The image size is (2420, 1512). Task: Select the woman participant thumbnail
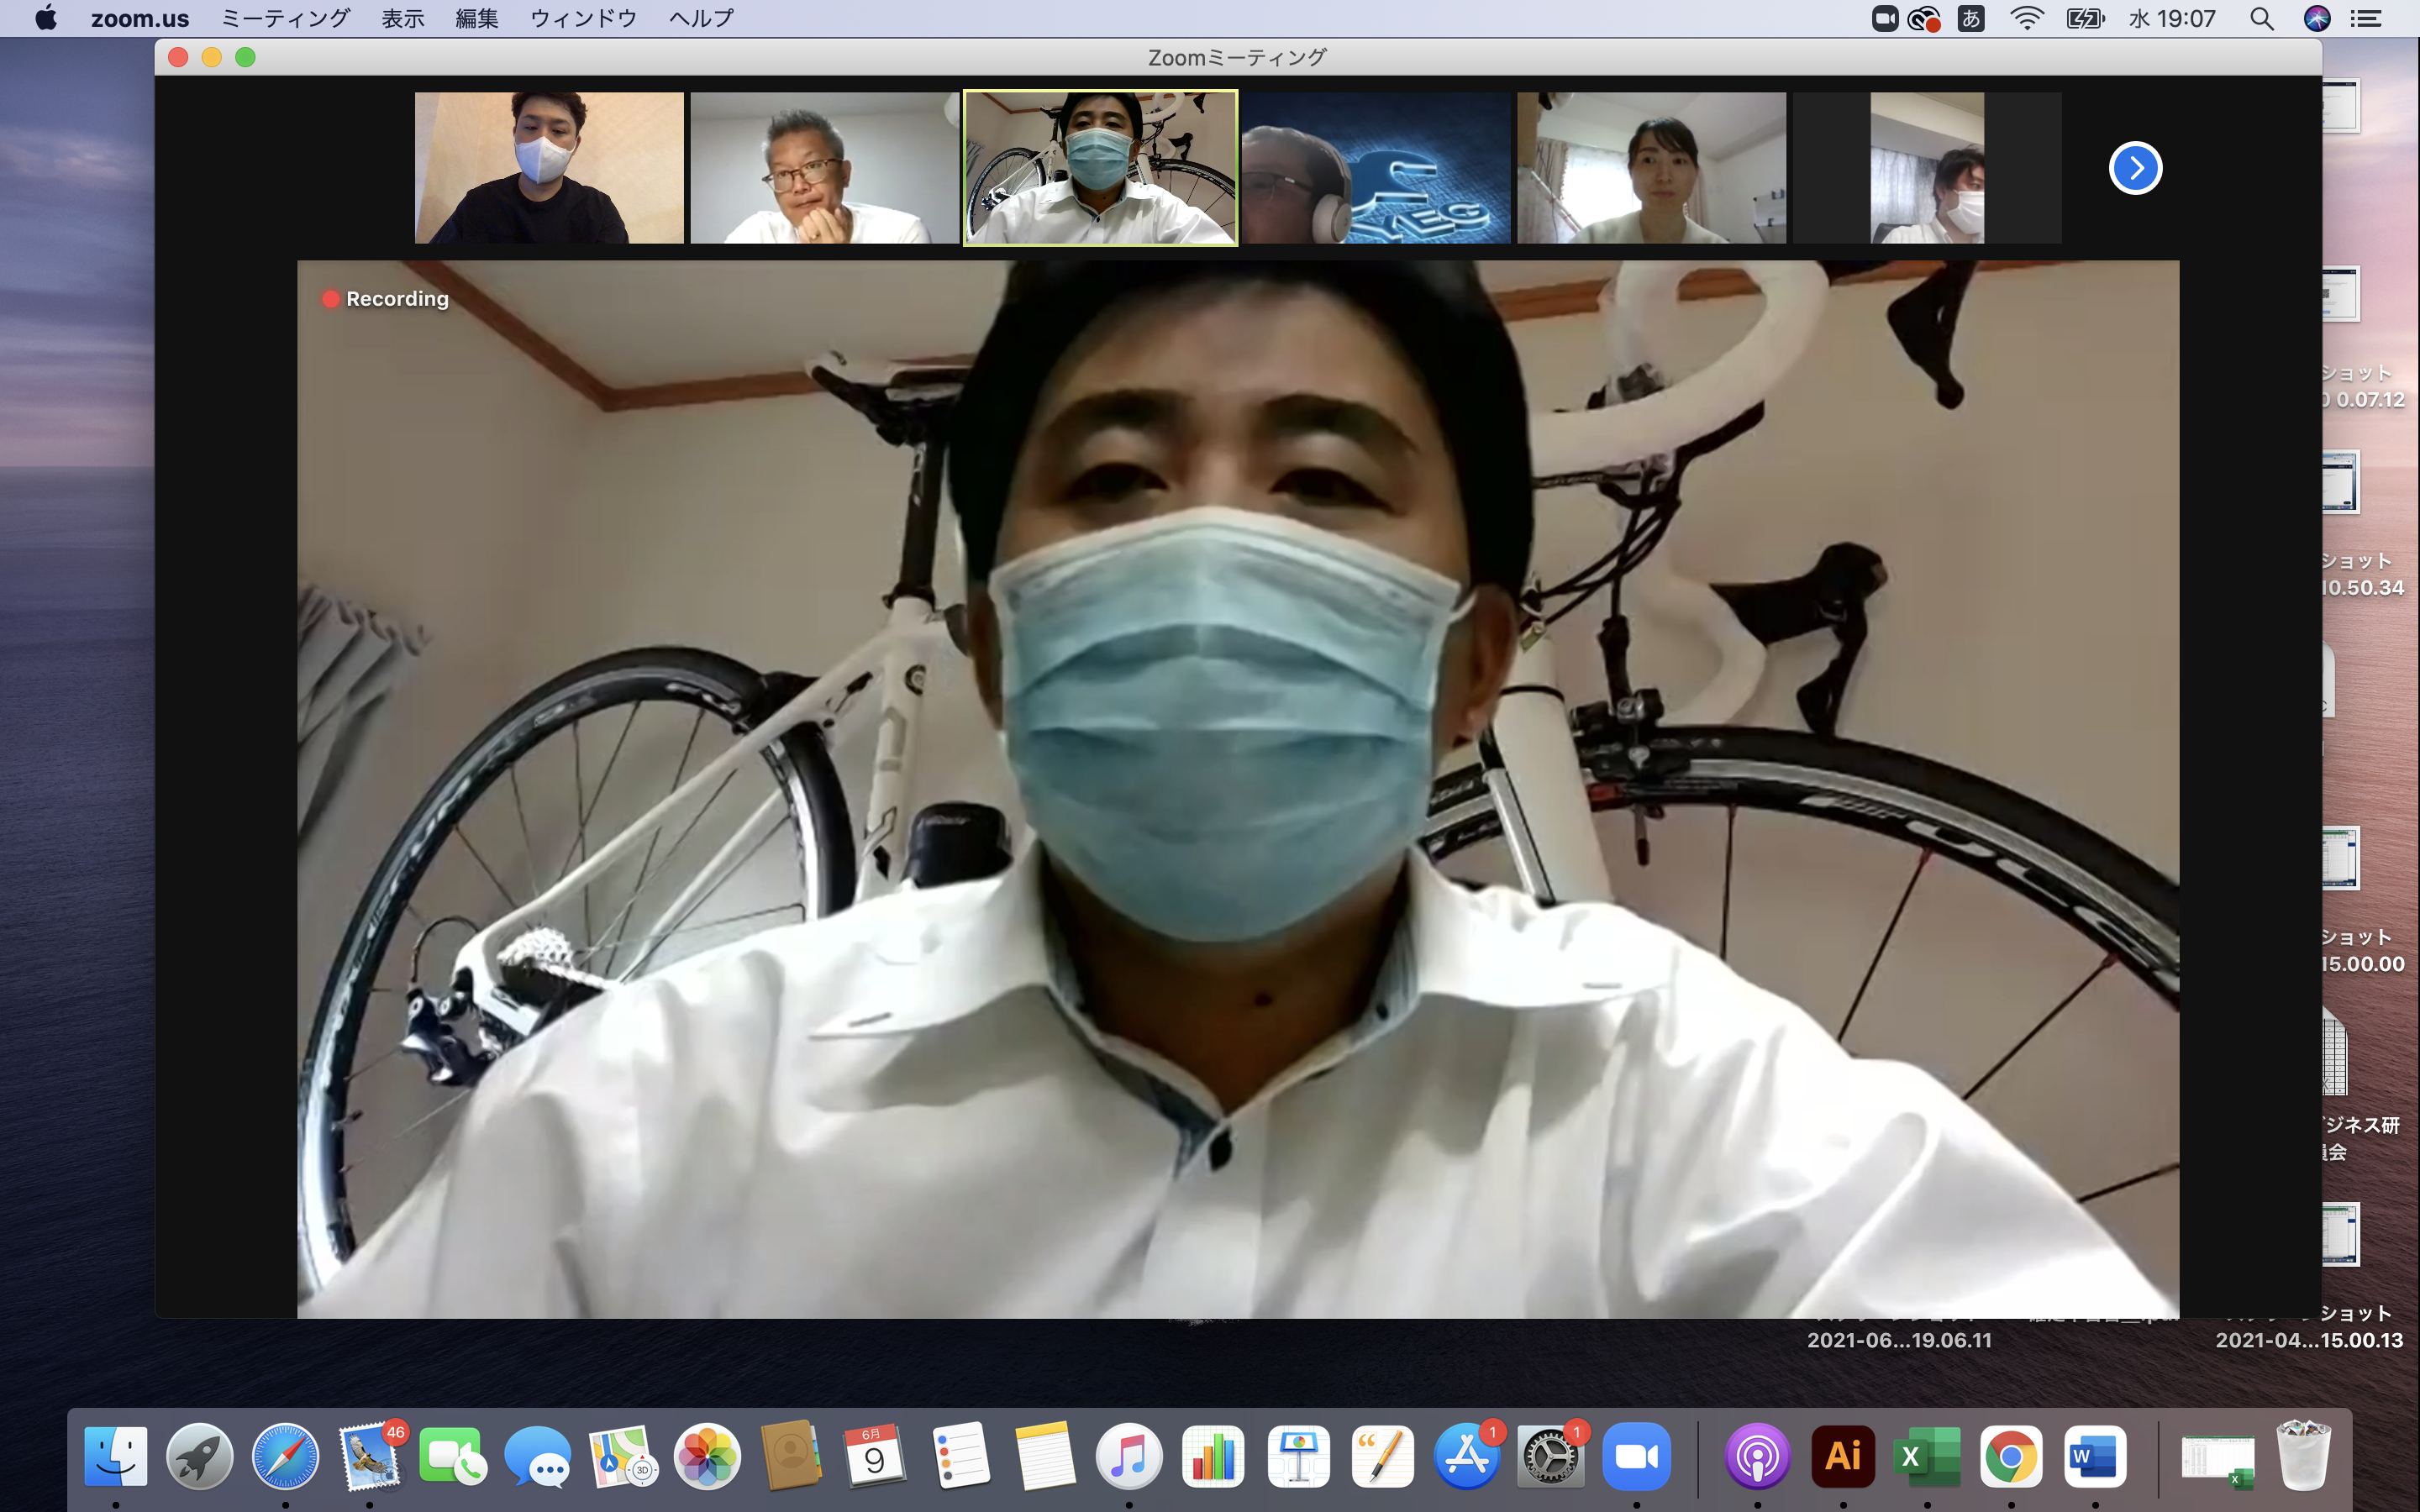(x=1651, y=168)
